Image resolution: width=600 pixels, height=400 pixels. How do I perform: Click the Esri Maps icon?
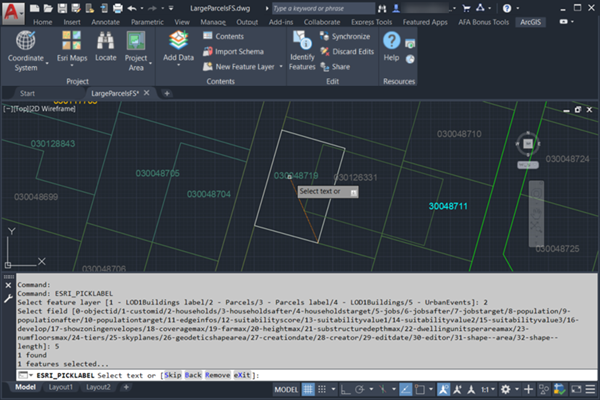70,43
